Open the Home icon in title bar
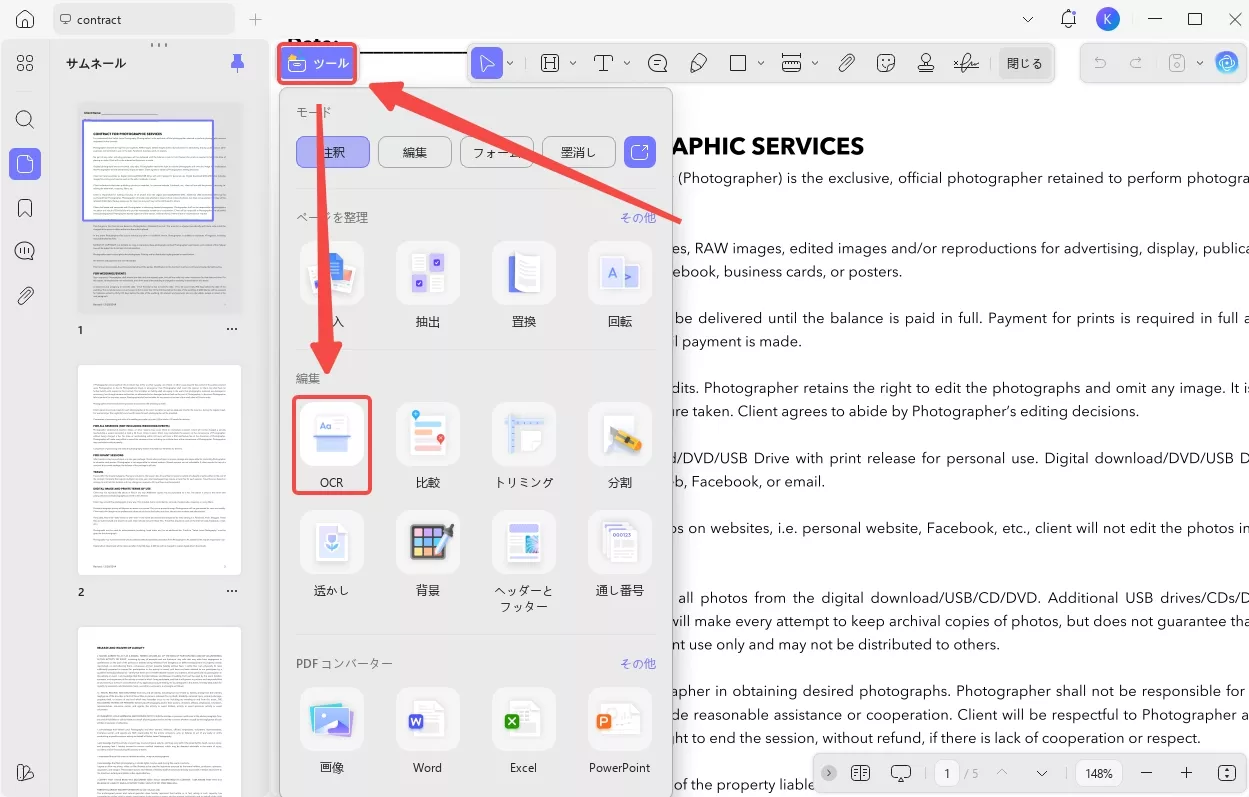Screen dimensions: 1249x797 25,19
